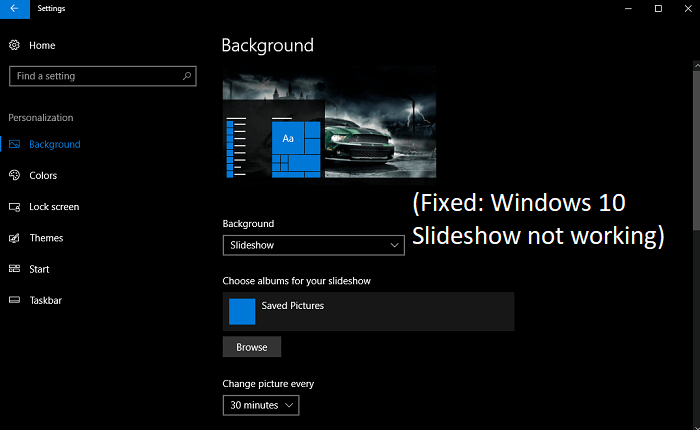
Task: Click the Themes brush icon
Action: [x=14, y=238]
